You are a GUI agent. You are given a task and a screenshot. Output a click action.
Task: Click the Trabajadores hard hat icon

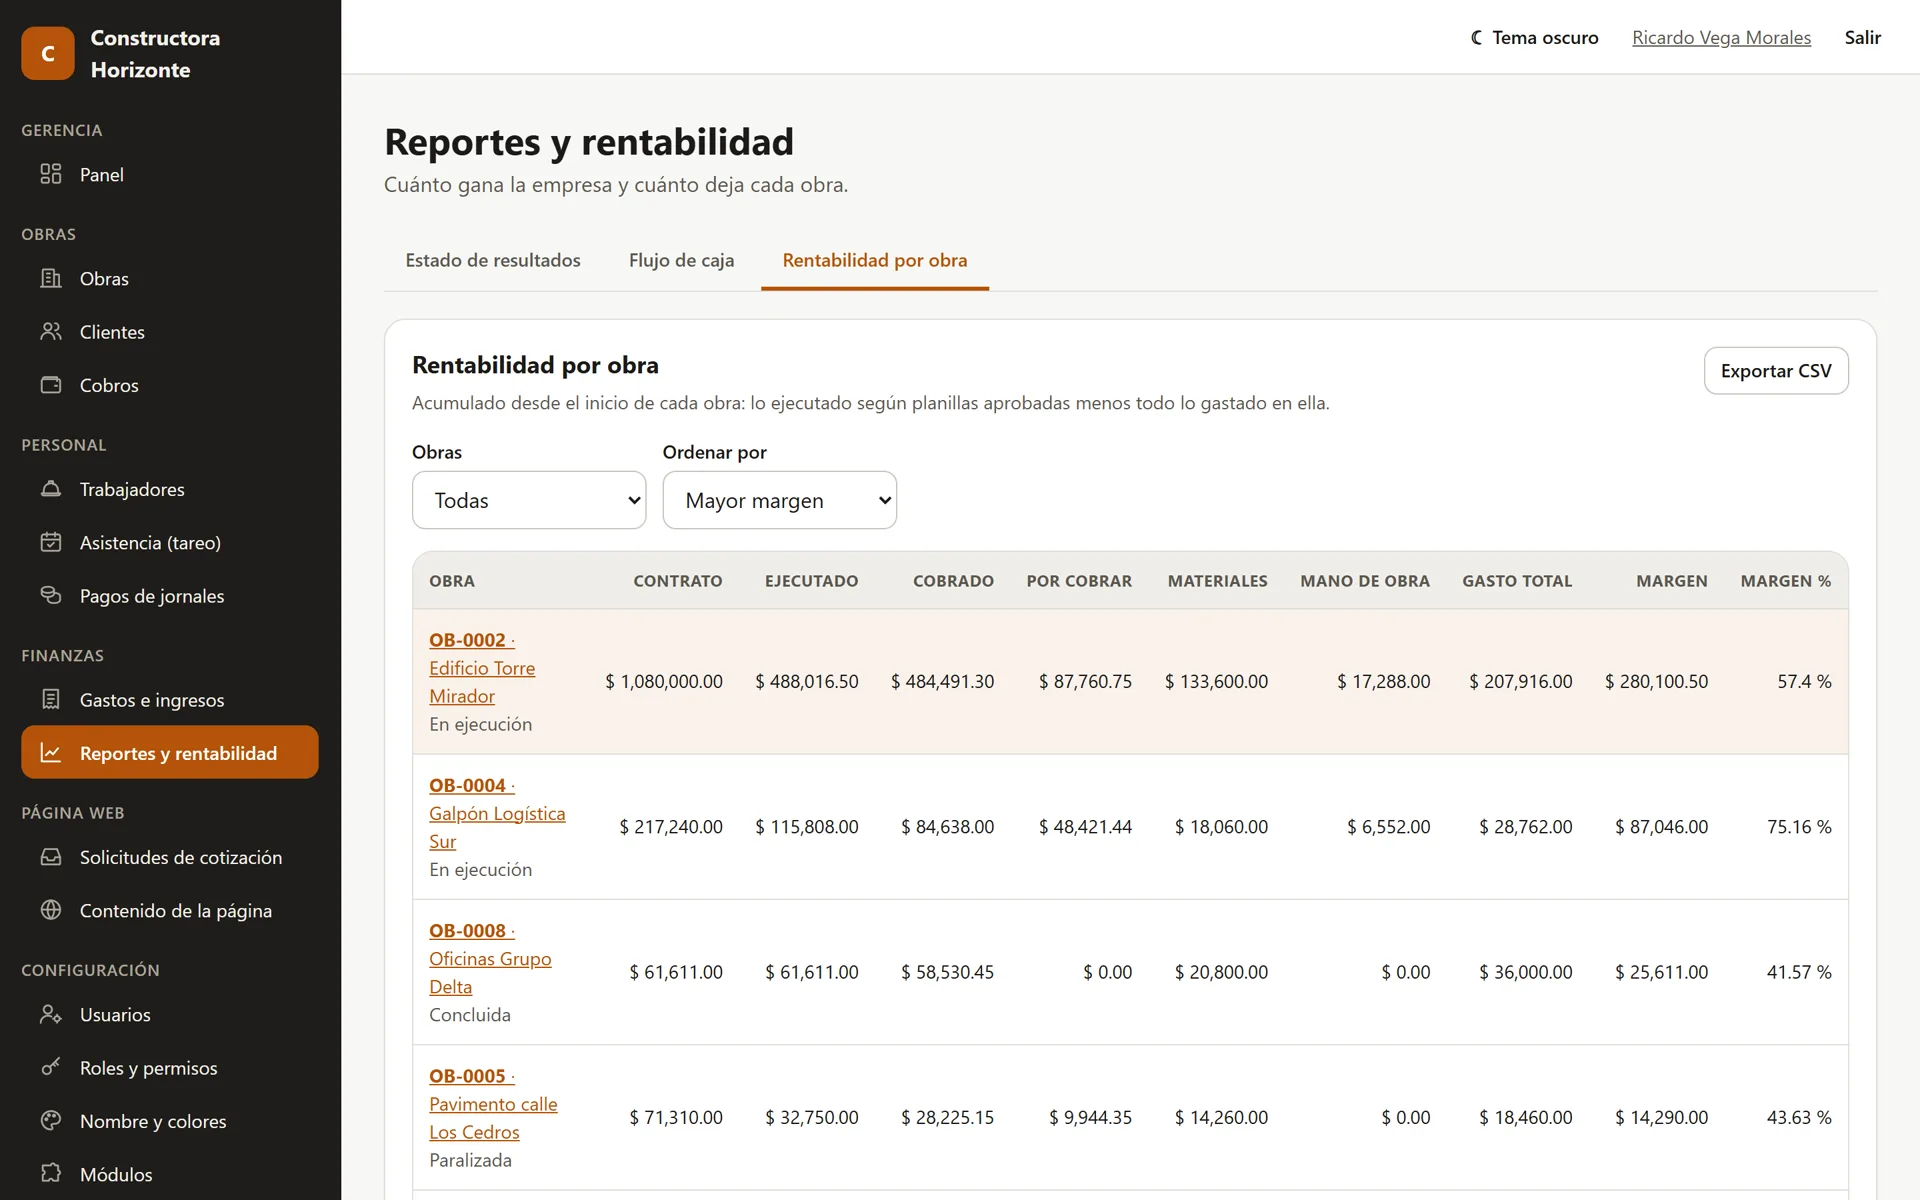pyautogui.click(x=51, y=489)
